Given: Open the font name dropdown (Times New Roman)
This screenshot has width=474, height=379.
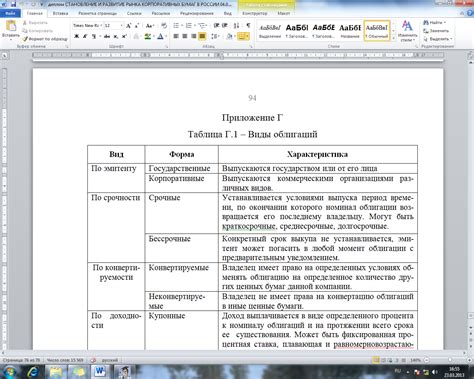Looking at the screenshot, I should click(x=101, y=26).
